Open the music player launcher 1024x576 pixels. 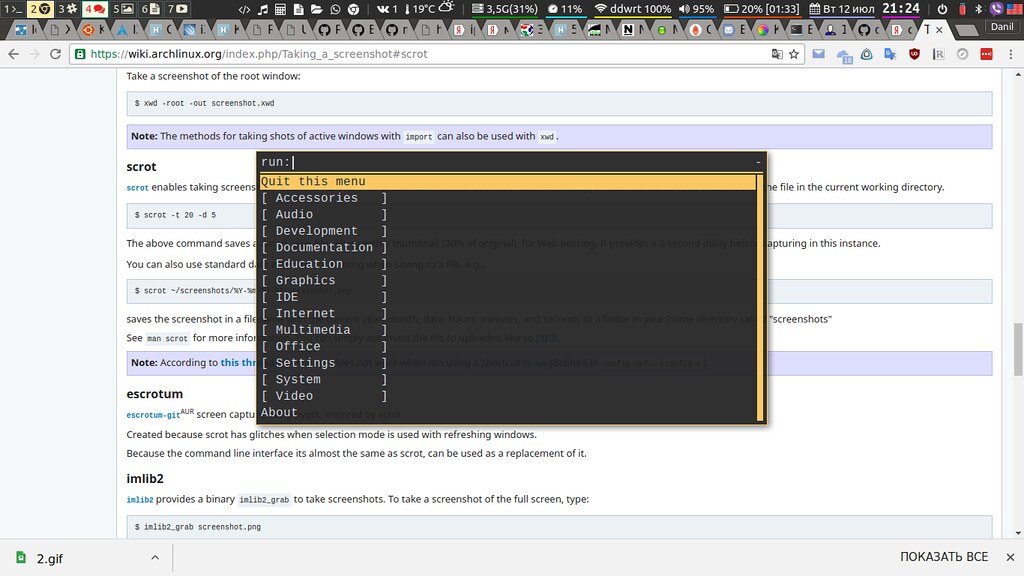(x=263, y=9)
